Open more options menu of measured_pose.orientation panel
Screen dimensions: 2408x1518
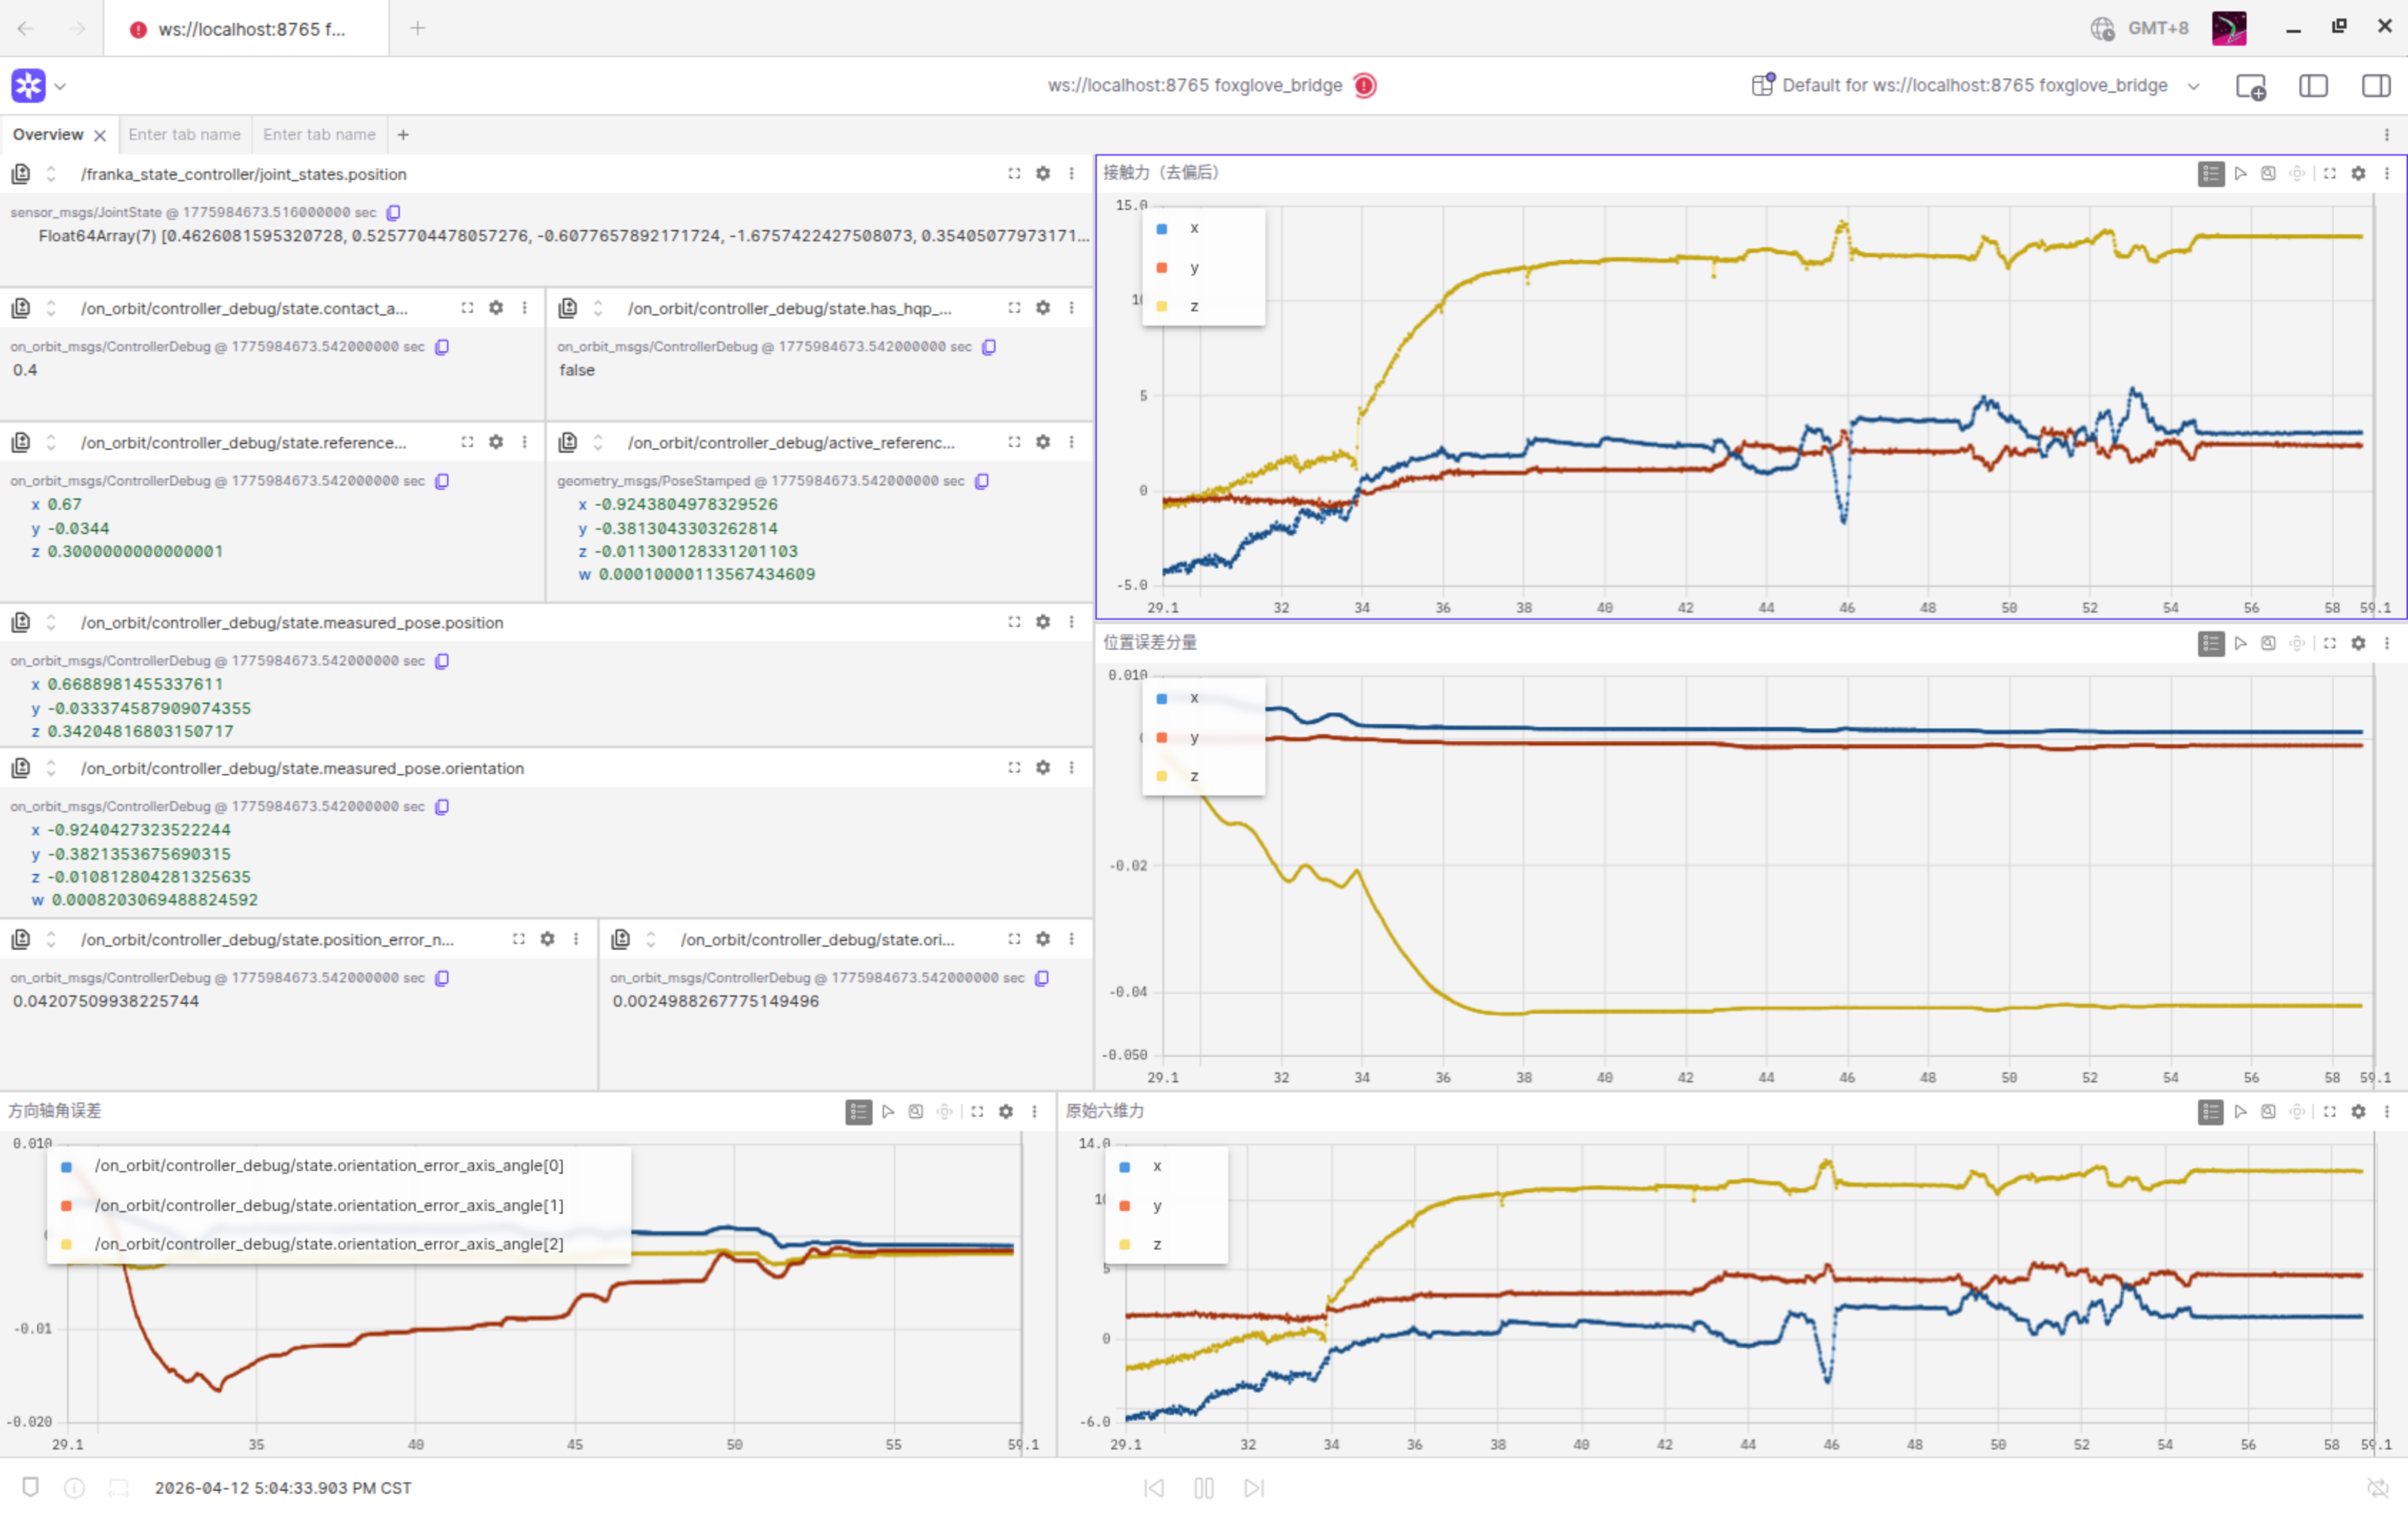click(1071, 768)
